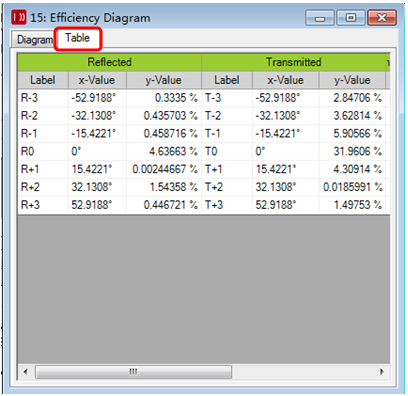Click the Reflected y-Value column header
Screen dimensions: 408x396
tap(164, 80)
